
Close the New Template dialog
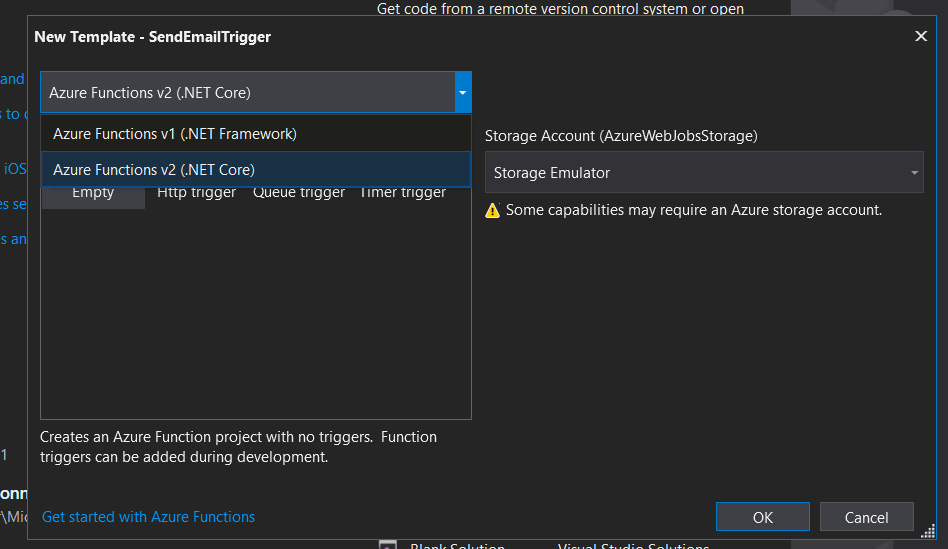(x=921, y=36)
